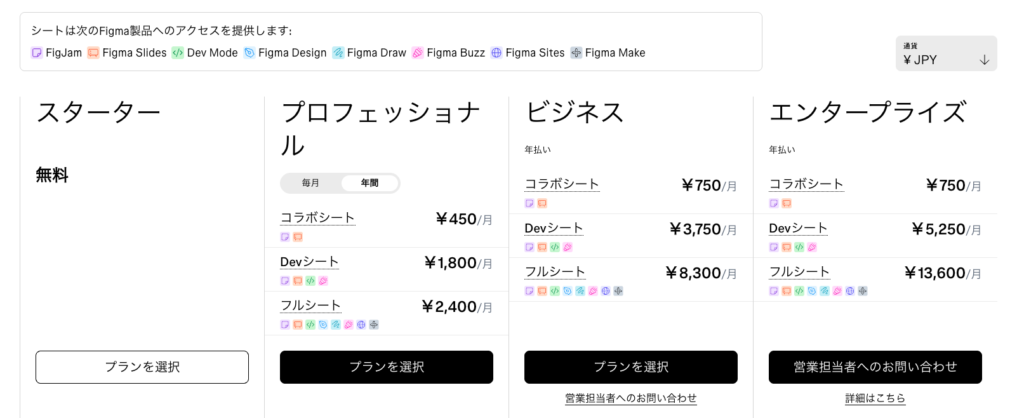The width and height of the screenshot is (1024, 418).
Task: Click フルシート label in プロフェッショナル plan
Action: point(311,305)
